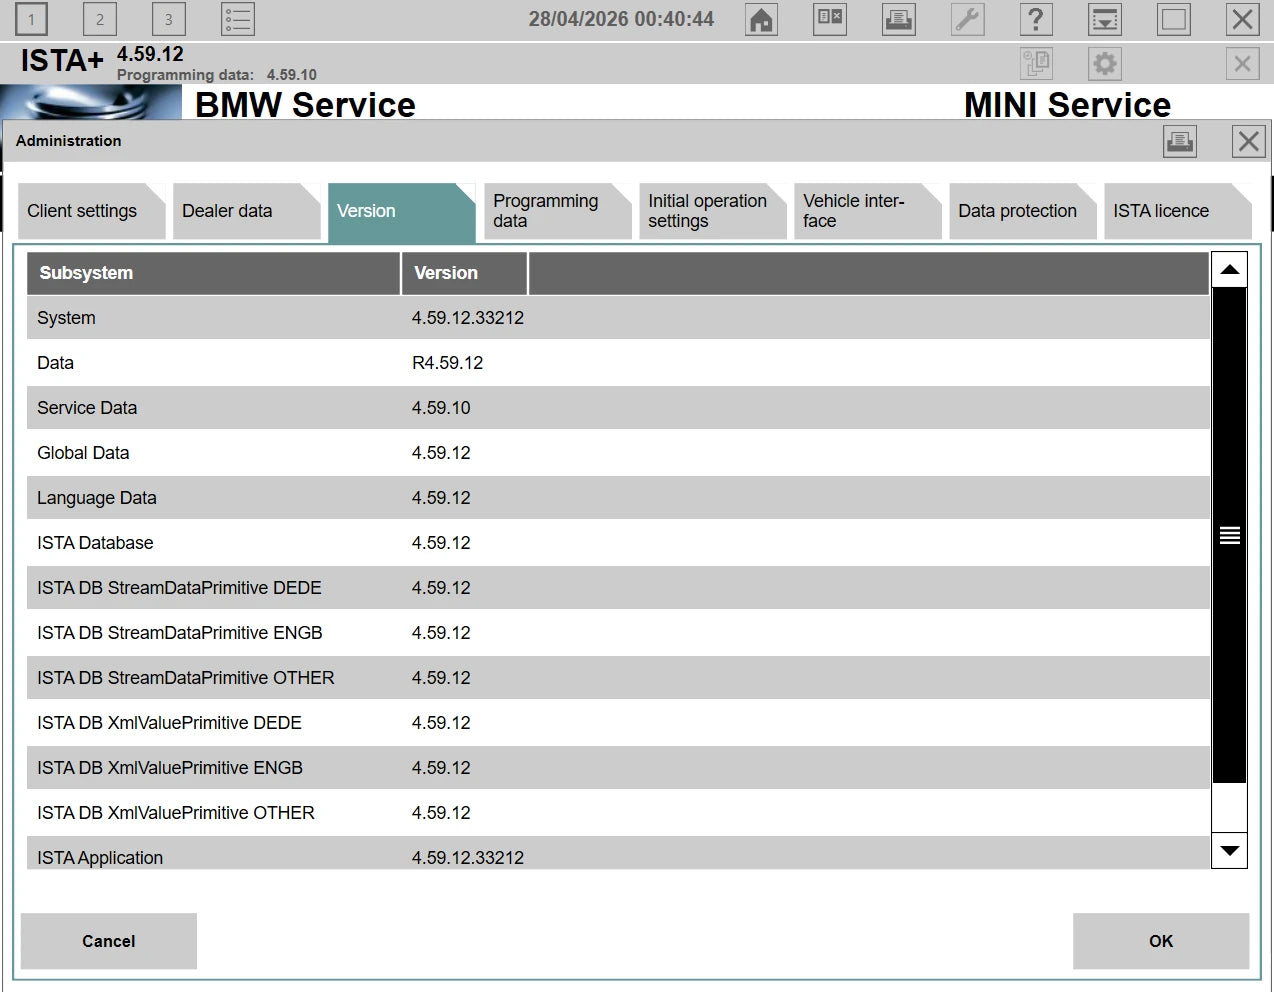Click the top toolbar print icon
This screenshot has width=1274, height=992.
tap(899, 19)
